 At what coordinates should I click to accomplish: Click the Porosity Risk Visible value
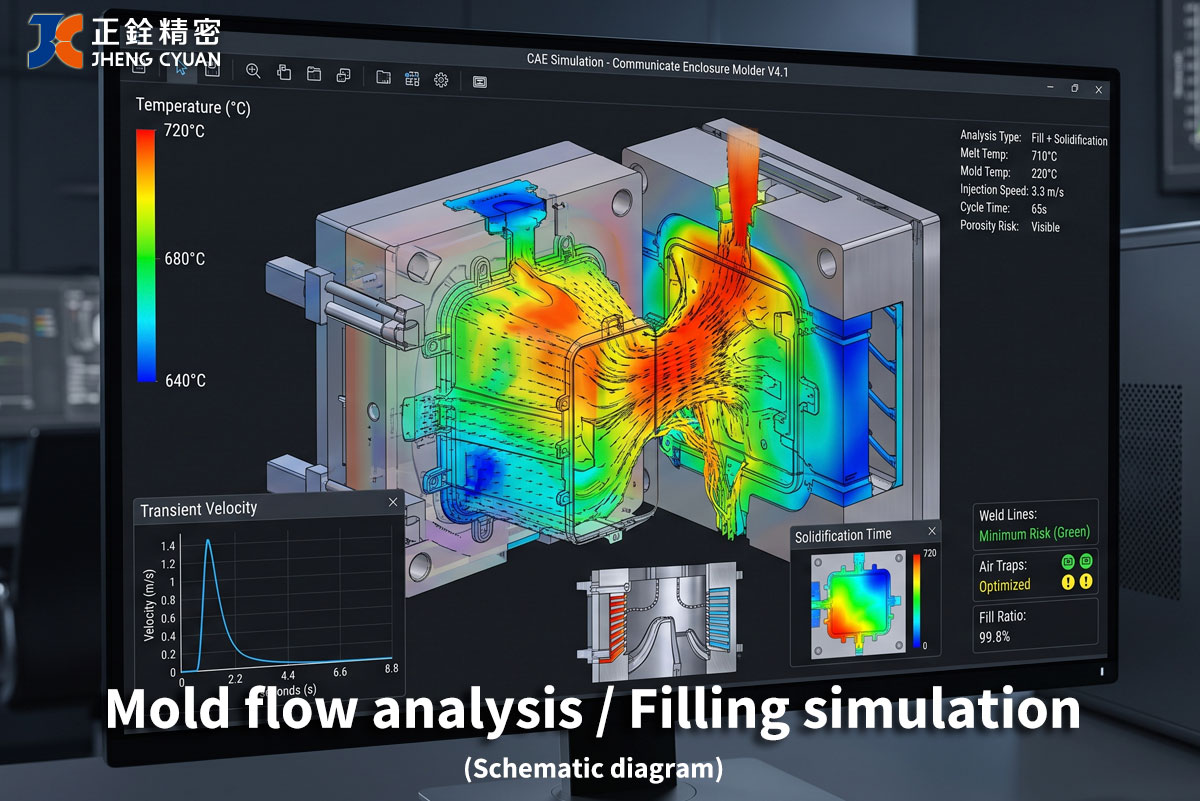1045,227
